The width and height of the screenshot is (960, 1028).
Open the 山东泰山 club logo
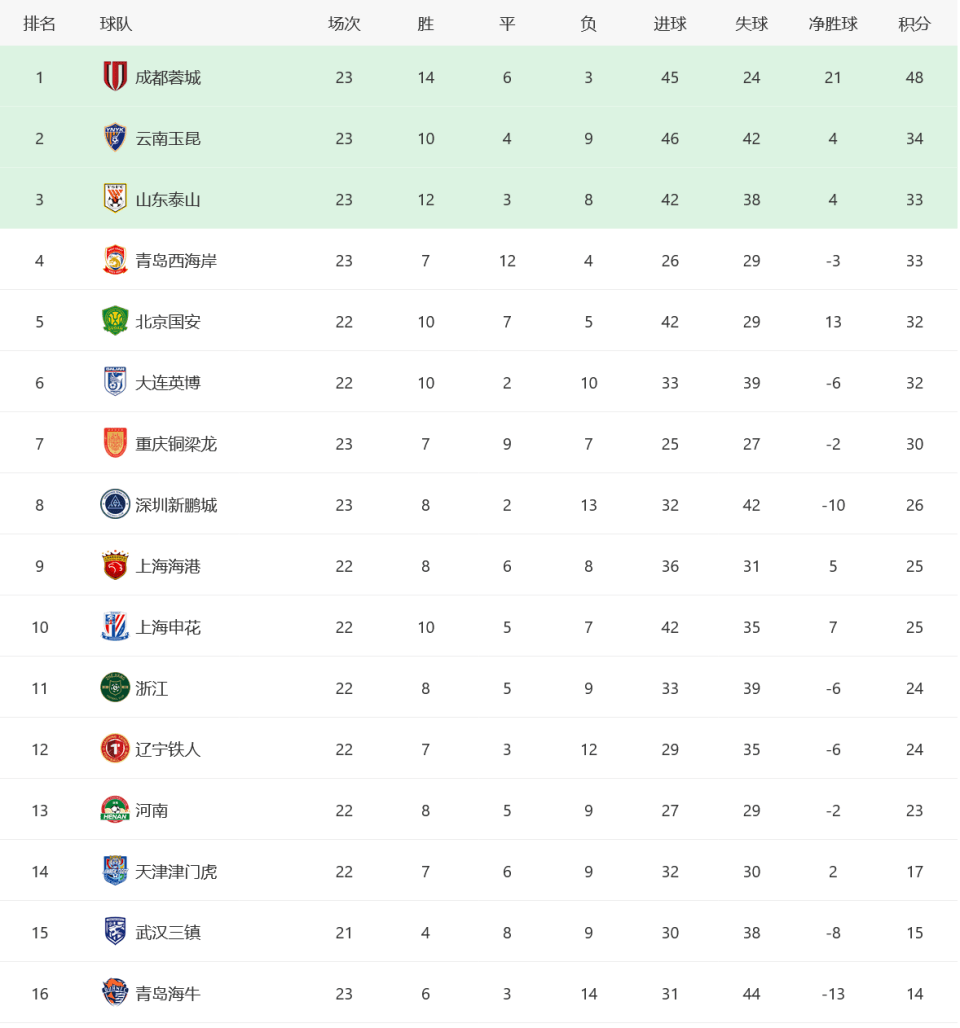point(115,199)
